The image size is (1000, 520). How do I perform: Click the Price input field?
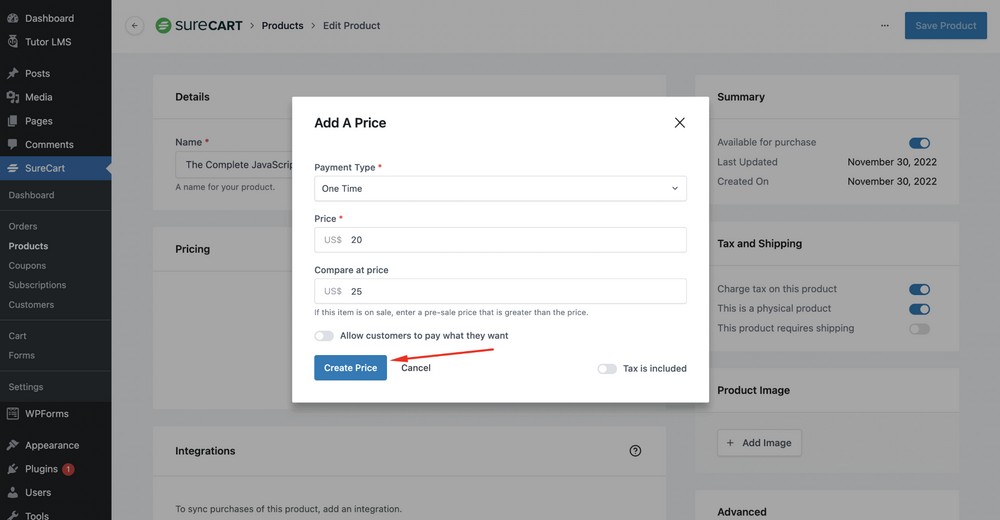500,240
